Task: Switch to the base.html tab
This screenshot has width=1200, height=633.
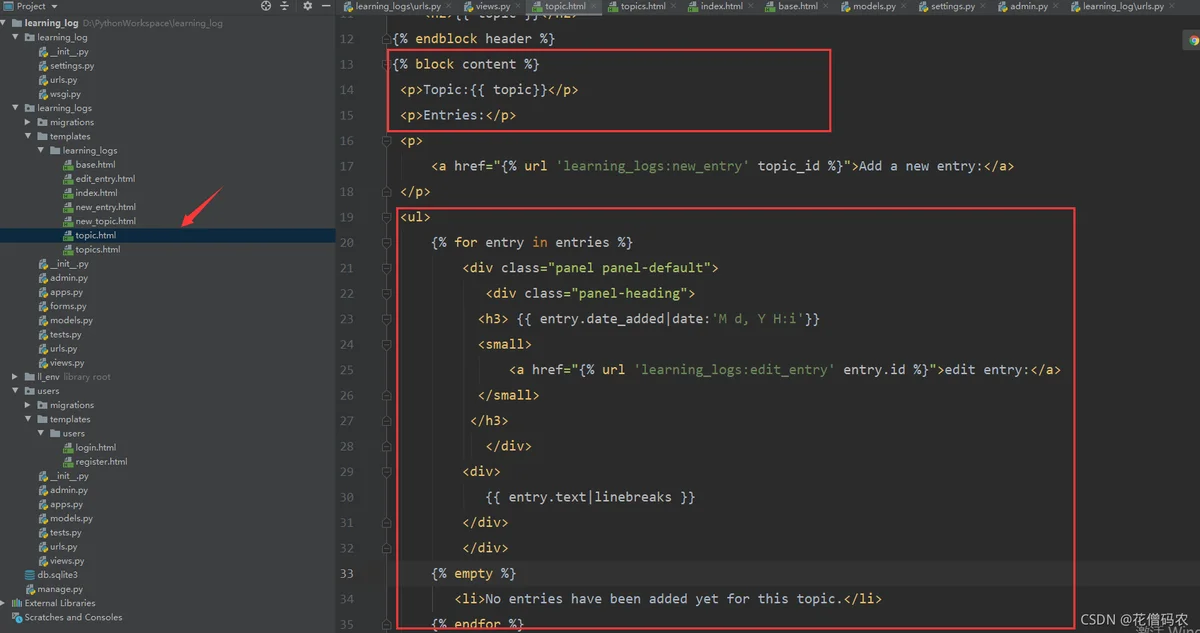Action: coord(797,7)
